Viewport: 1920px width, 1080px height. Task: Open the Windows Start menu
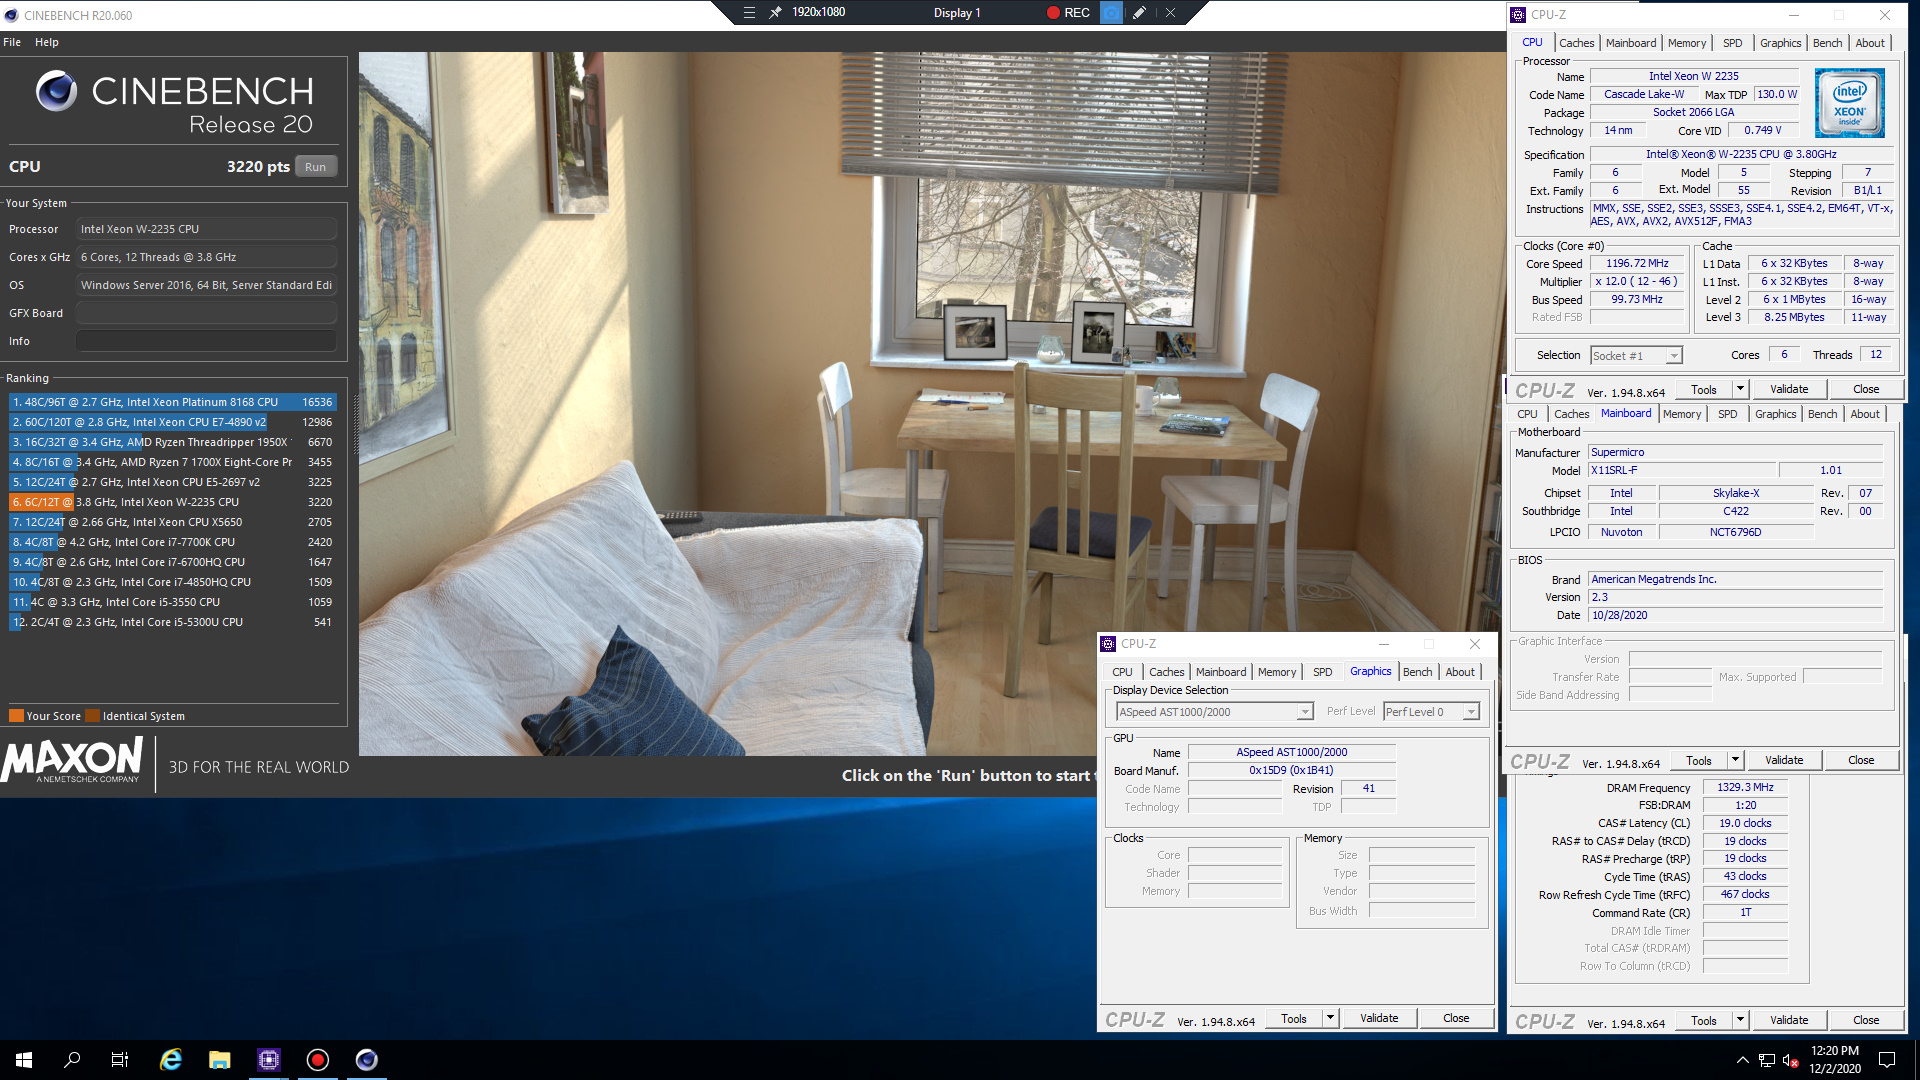tap(24, 1060)
